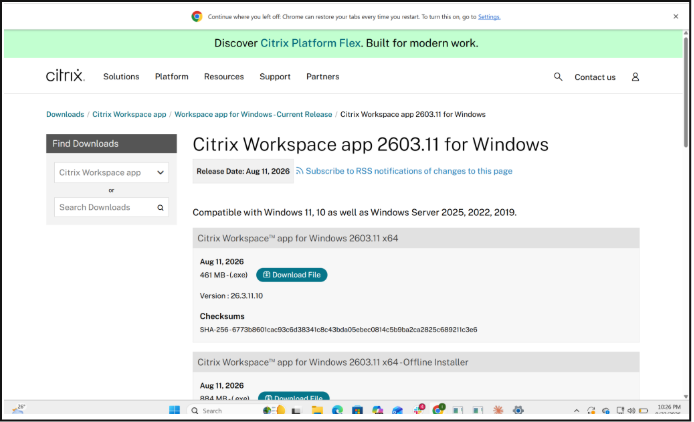The image size is (694, 422).
Task: Switch to Google Chrome in taskbar
Action: click(438, 409)
